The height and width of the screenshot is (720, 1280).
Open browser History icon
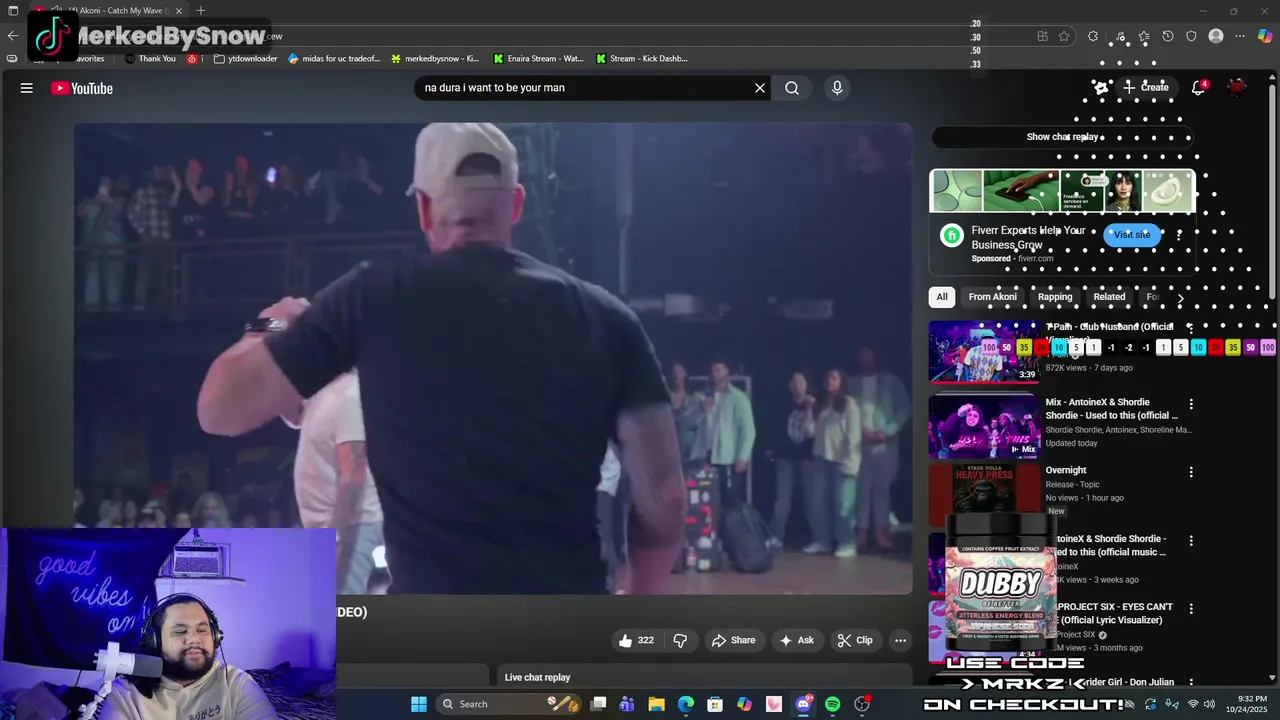tap(1168, 36)
